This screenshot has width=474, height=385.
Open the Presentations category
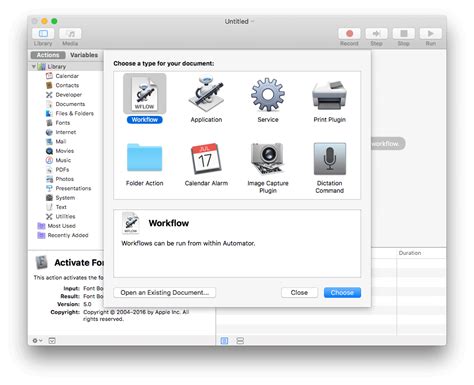73,188
